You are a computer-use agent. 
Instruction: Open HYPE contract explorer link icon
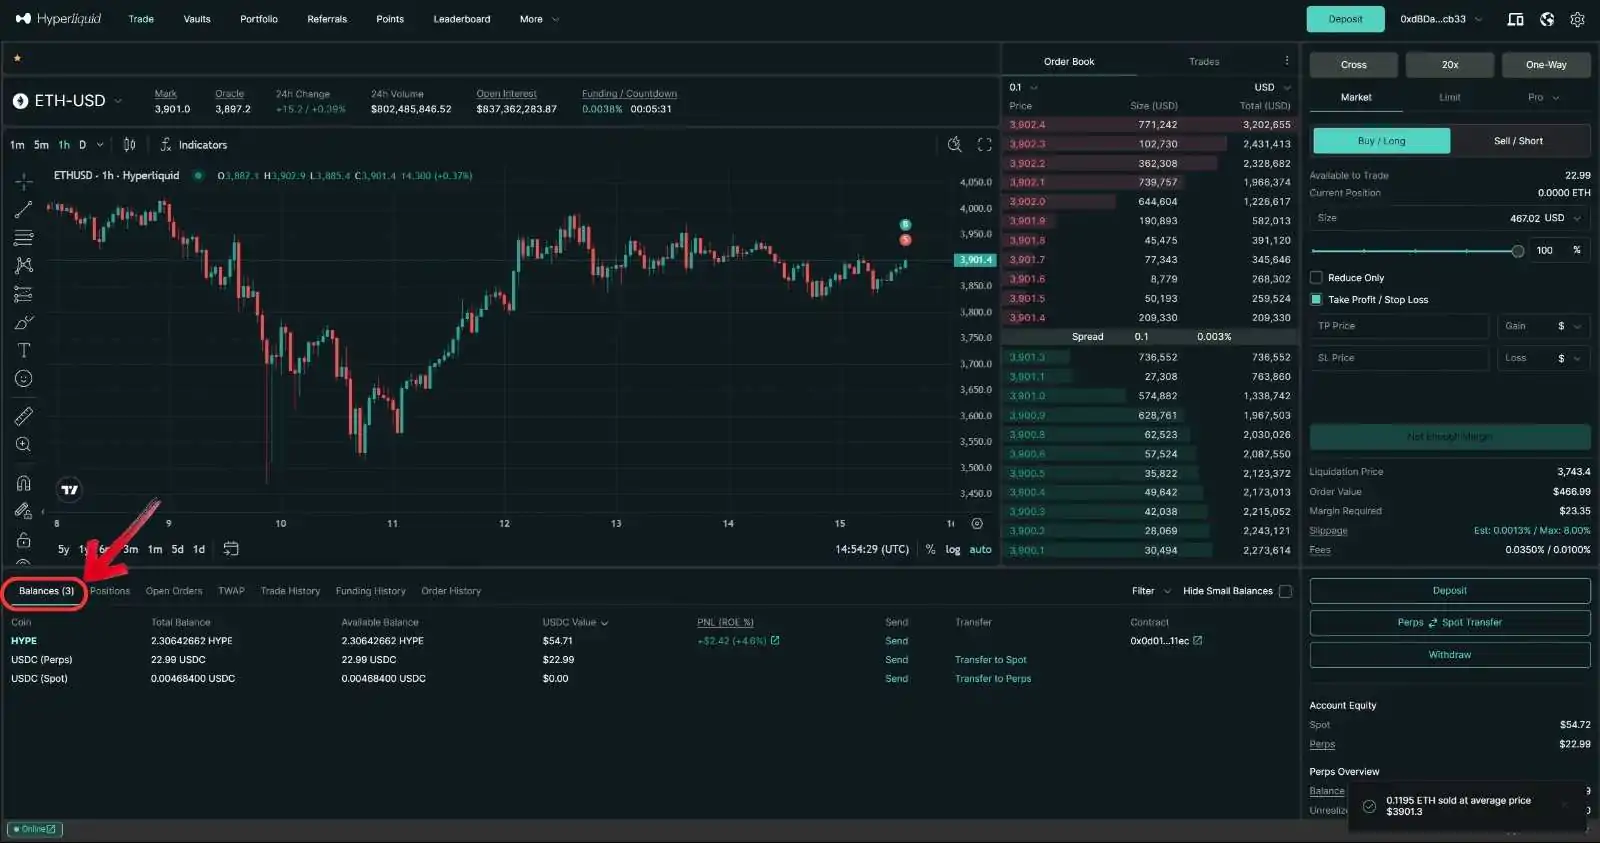[x=1198, y=641]
